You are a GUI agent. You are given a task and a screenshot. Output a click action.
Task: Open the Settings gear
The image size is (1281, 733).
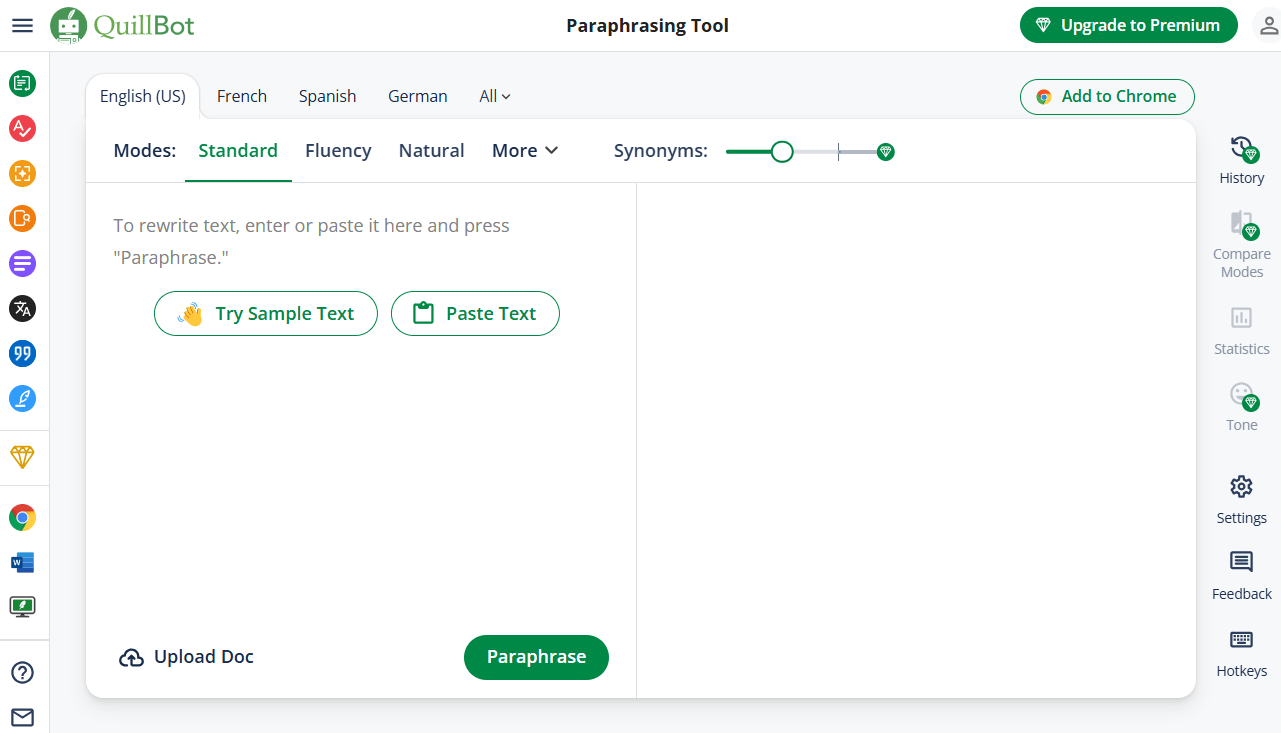tap(1241, 499)
